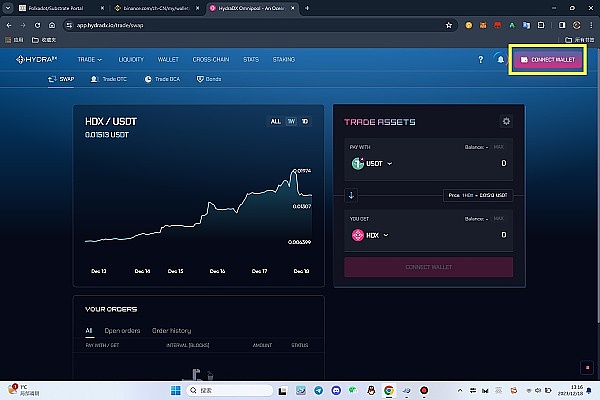Open the help question mark icon
Screen dimensions: 600x400
(481, 60)
